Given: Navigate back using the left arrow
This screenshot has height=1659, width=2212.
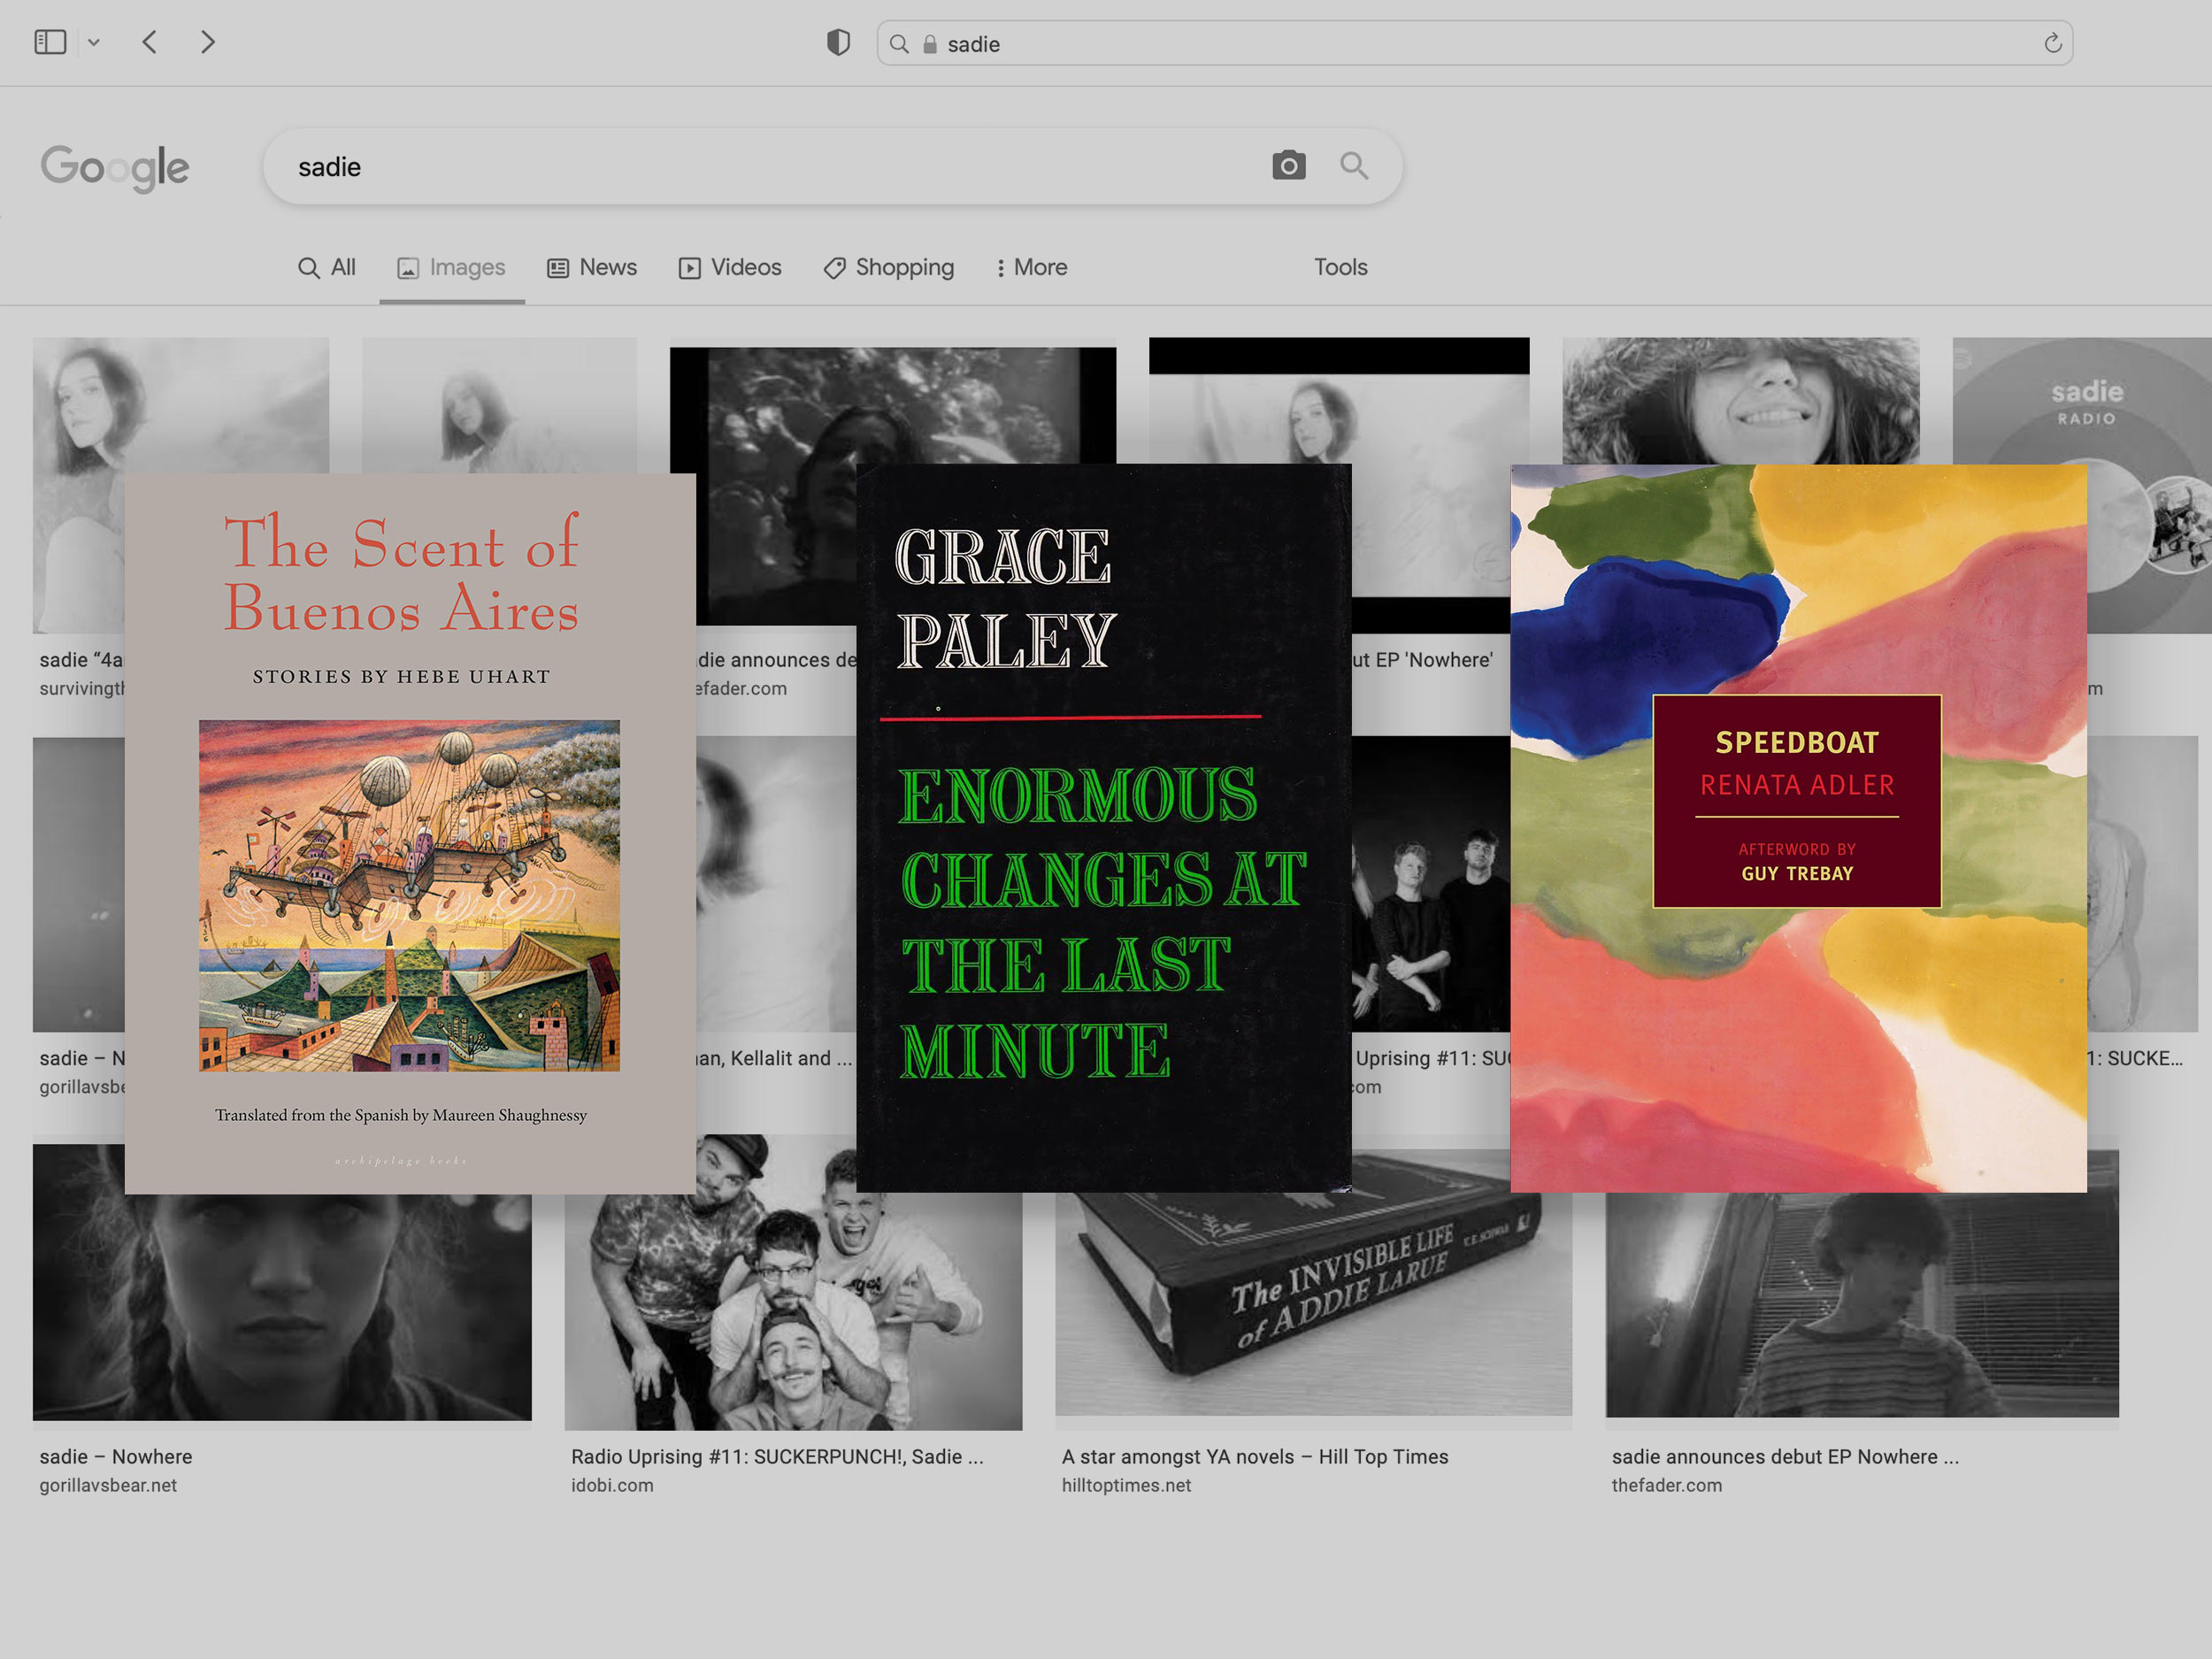Looking at the screenshot, I should tap(149, 42).
